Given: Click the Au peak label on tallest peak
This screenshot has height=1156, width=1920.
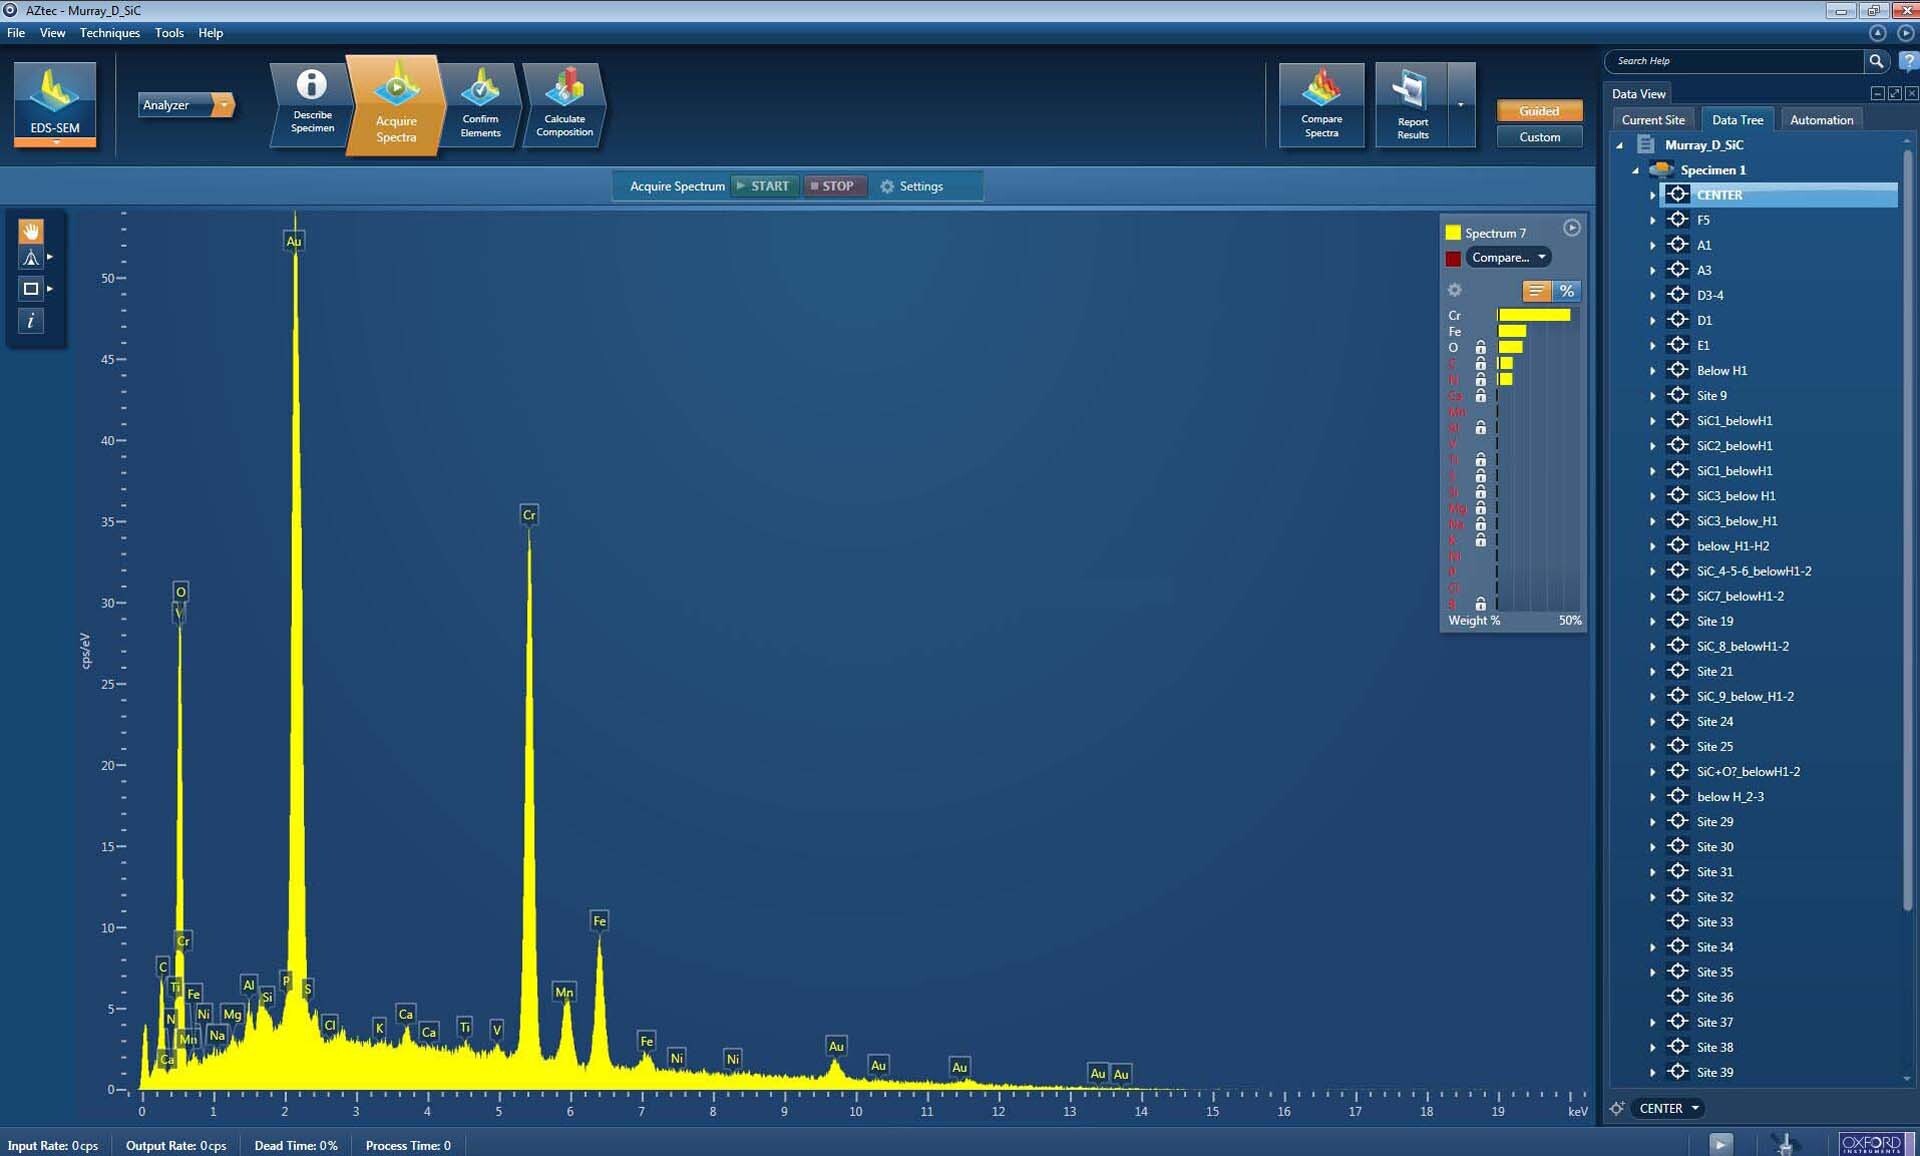Looking at the screenshot, I should (x=294, y=241).
